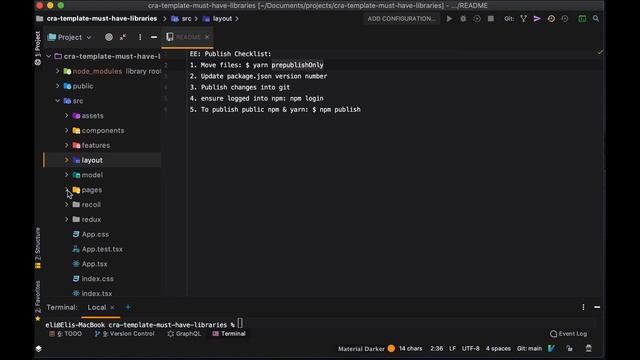Close the Local terminal tab
This screenshot has width=640, height=360.
[112, 307]
